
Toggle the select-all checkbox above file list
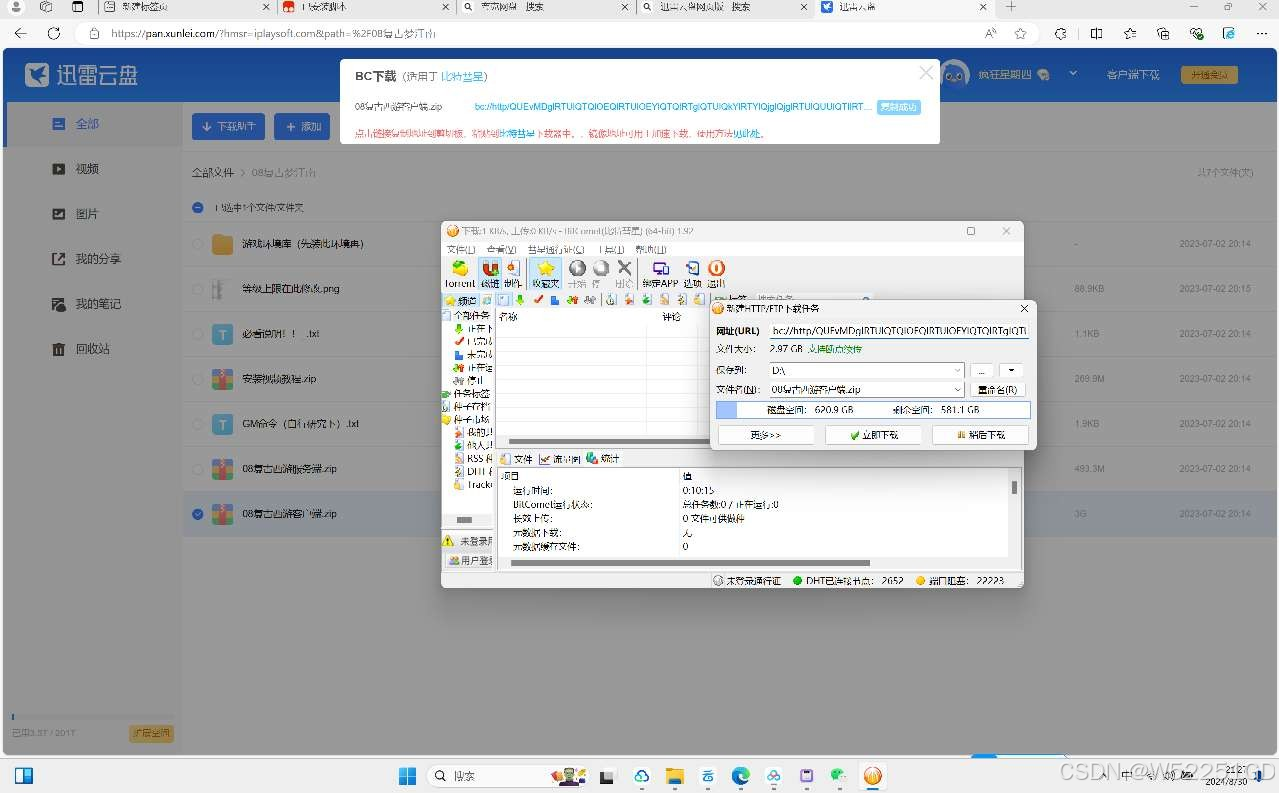[198, 208]
